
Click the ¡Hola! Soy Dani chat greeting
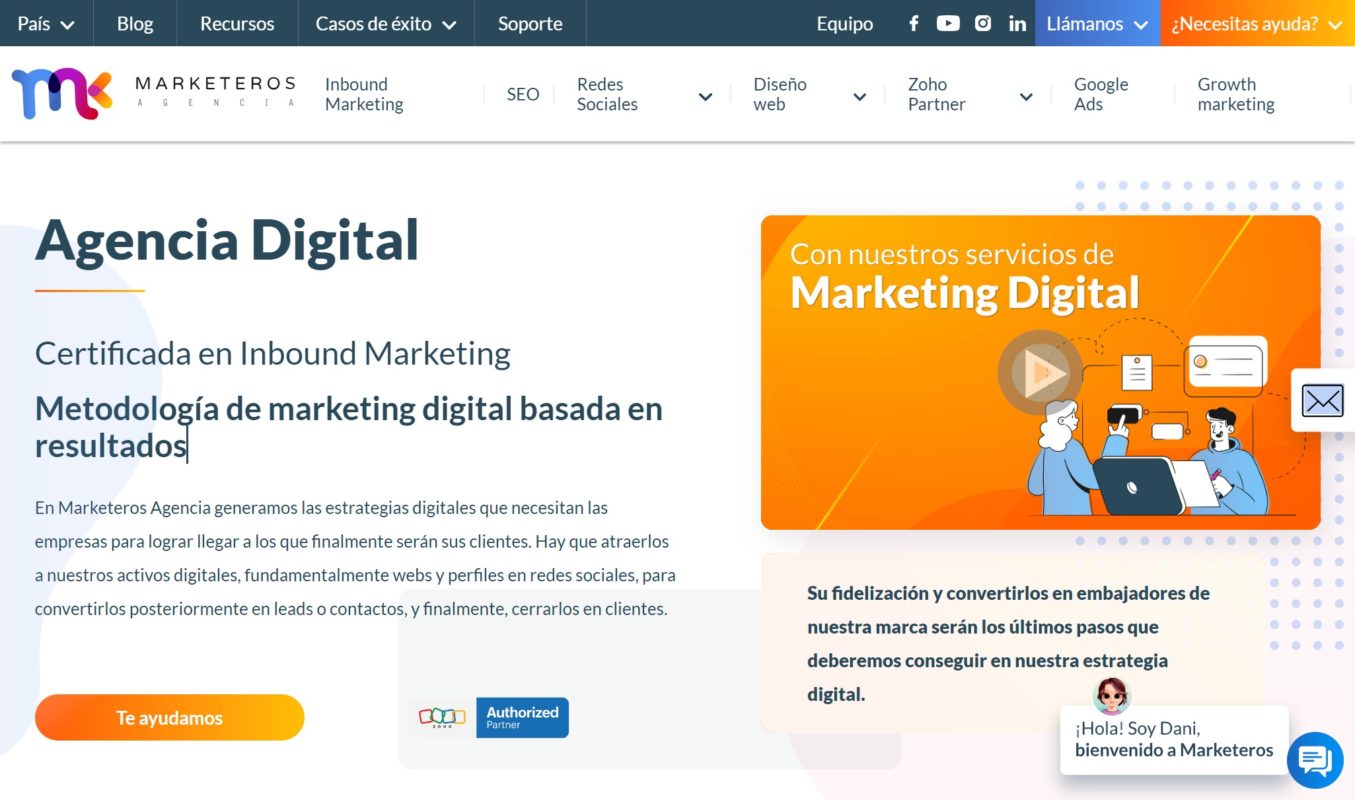[1174, 739]
